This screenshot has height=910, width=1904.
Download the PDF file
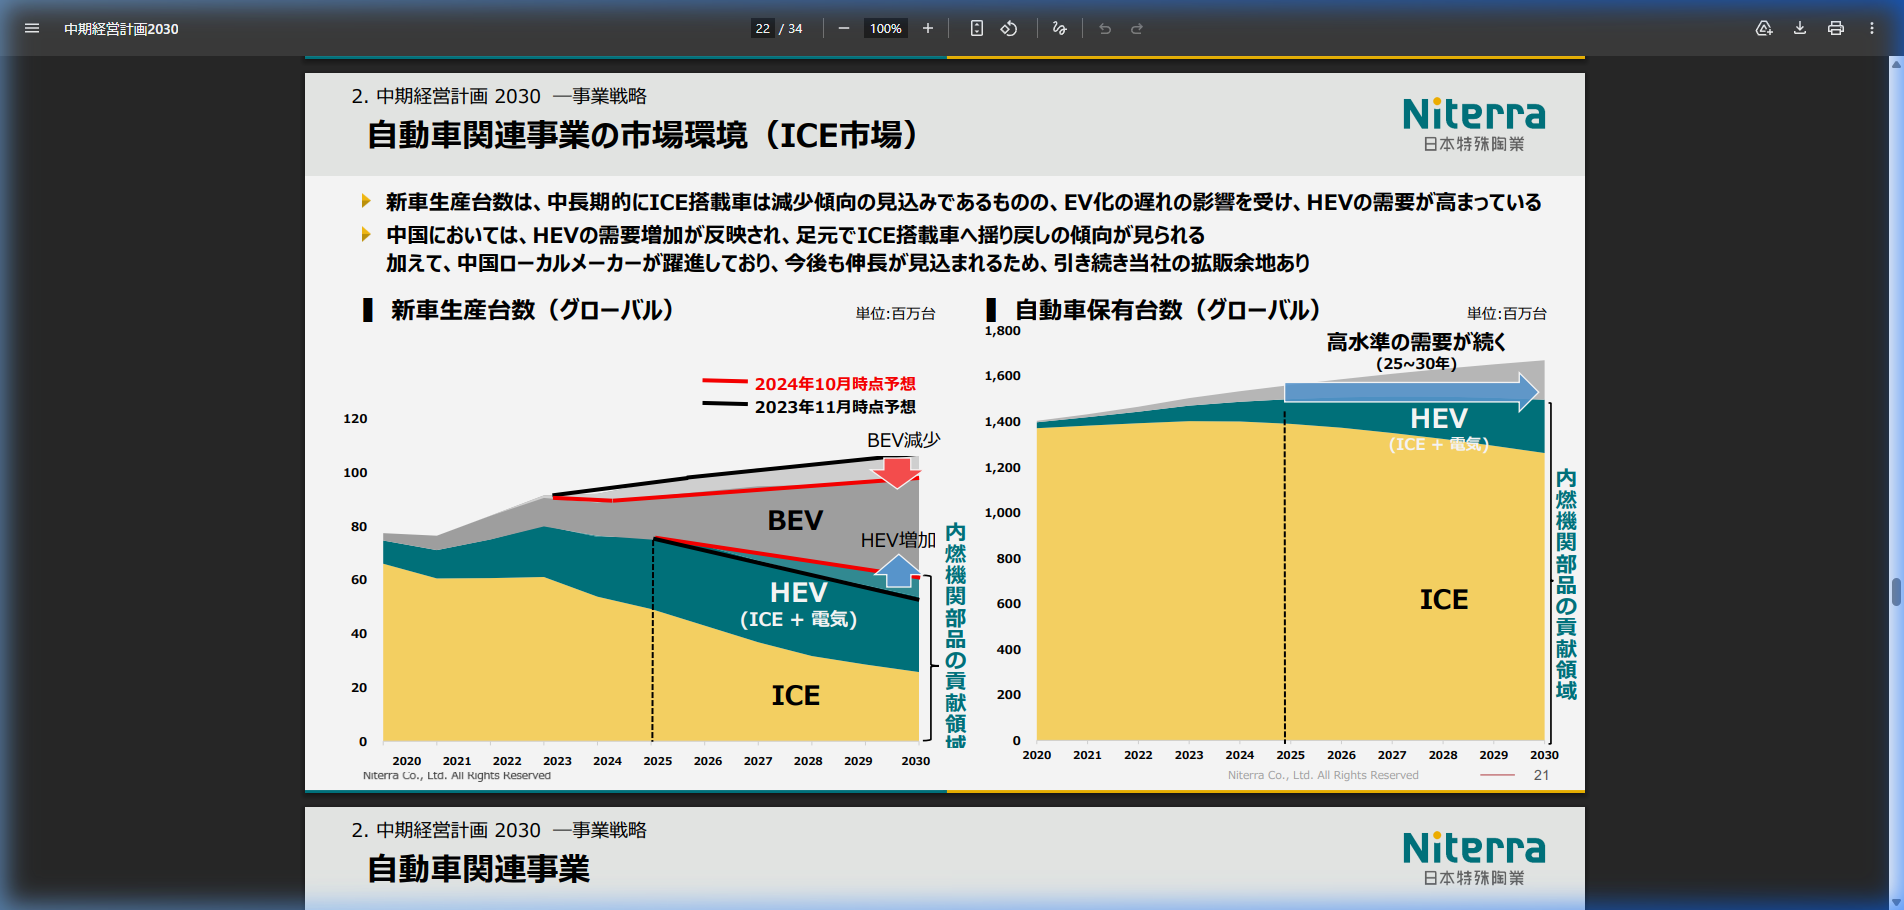tap(1800, 28)
